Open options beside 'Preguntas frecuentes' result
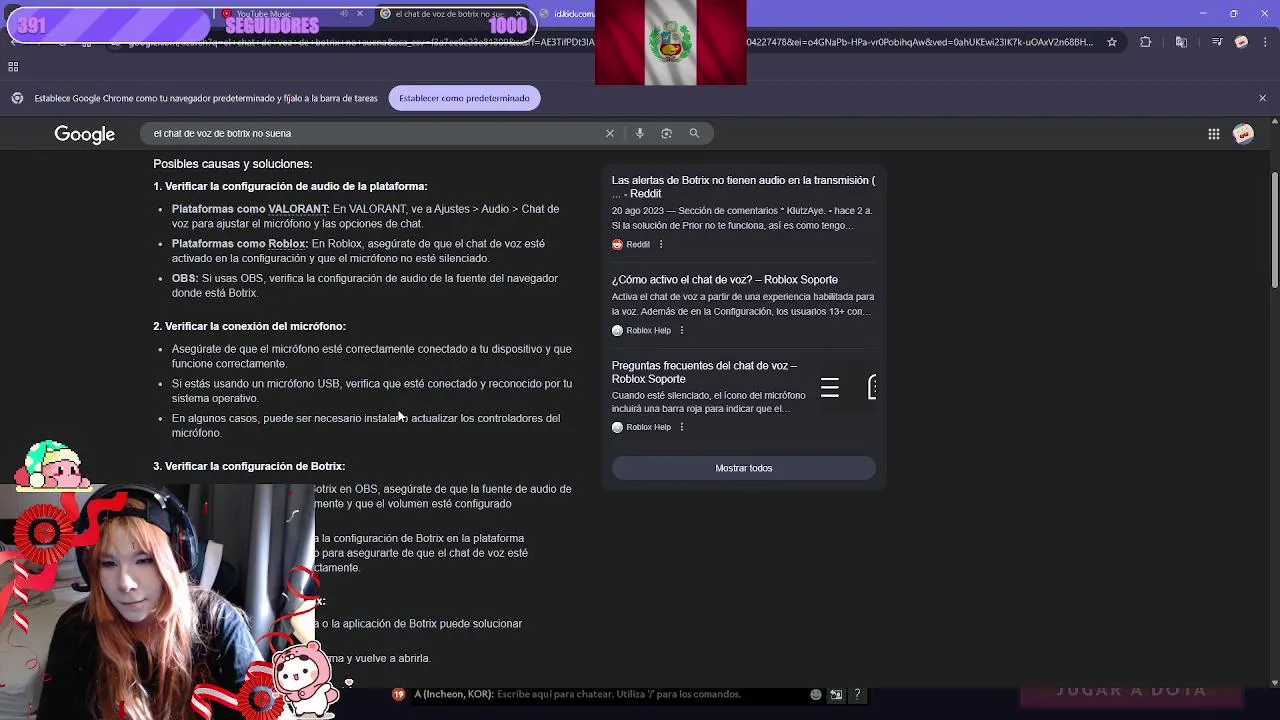The width and height of the screenshot is (1280, 720). click(682, 427)
